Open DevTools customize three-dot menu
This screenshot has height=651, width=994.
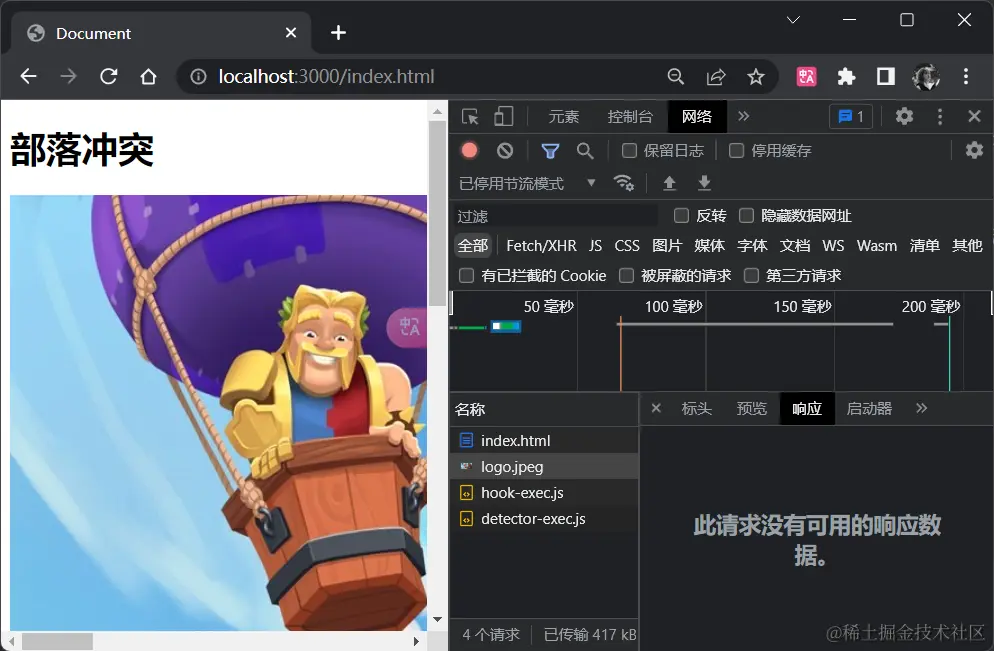[939, 116]
